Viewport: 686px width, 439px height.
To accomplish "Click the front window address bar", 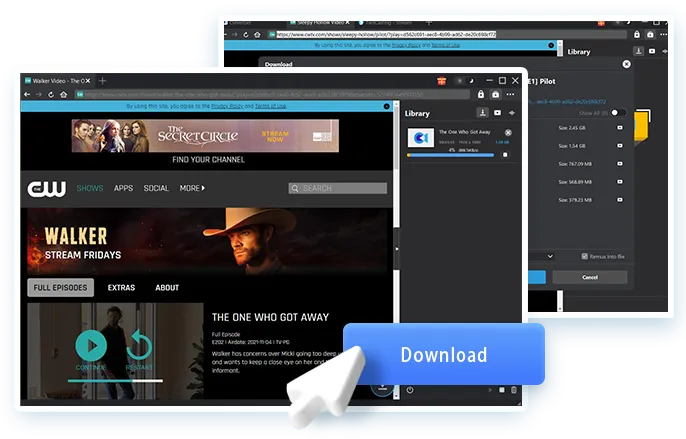I will coord(272,95).
